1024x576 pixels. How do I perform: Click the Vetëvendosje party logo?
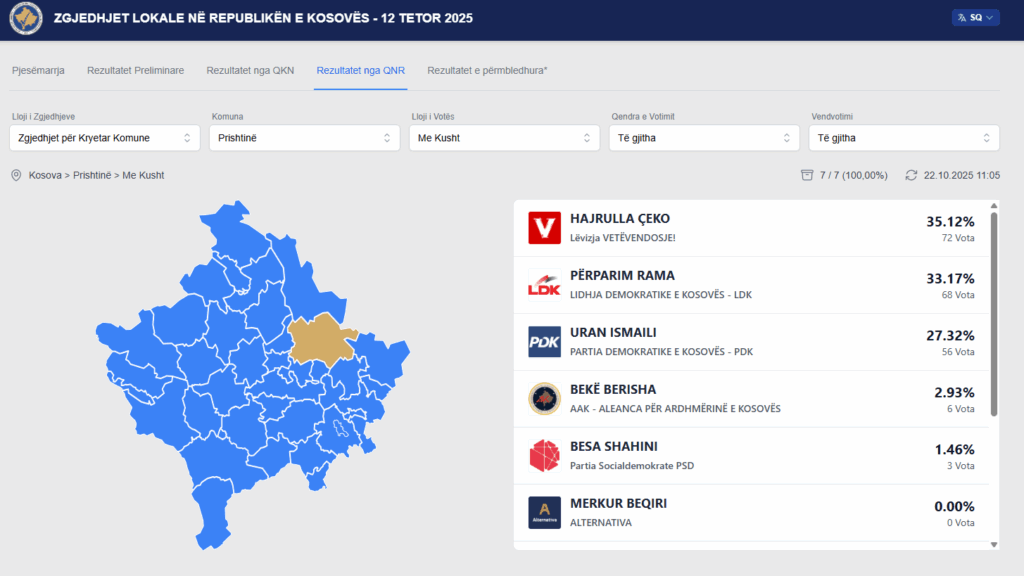click(x=544, y=228)
